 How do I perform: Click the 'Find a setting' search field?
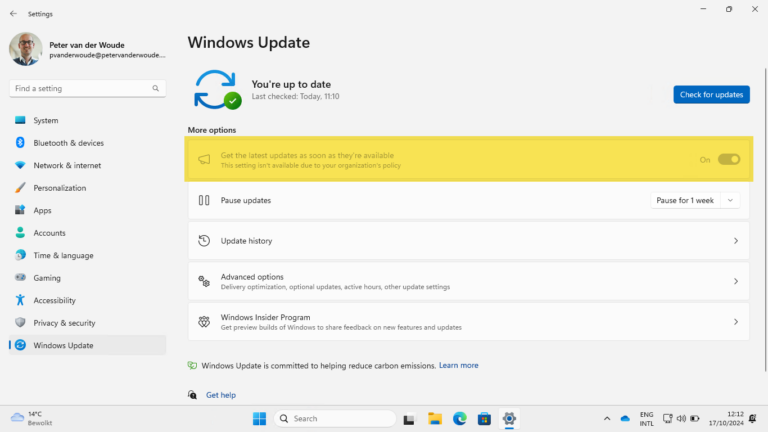pyautogui.click(x=80, y=88)
